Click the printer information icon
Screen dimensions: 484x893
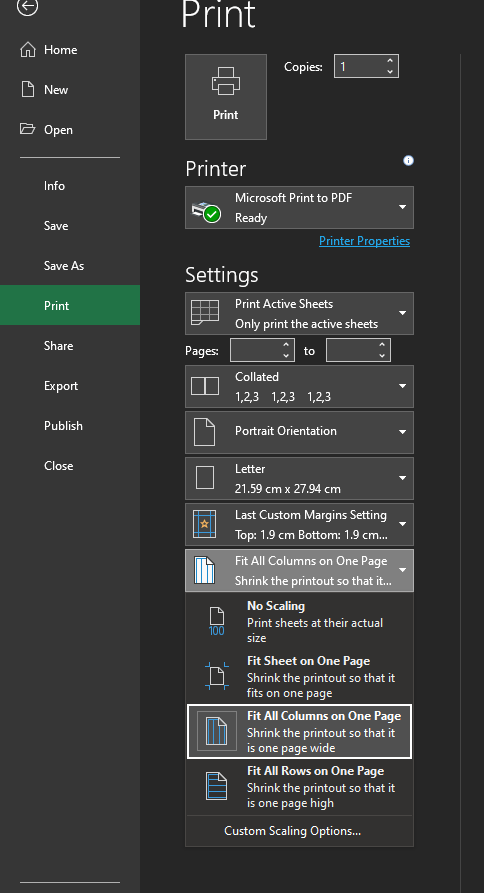408,161
